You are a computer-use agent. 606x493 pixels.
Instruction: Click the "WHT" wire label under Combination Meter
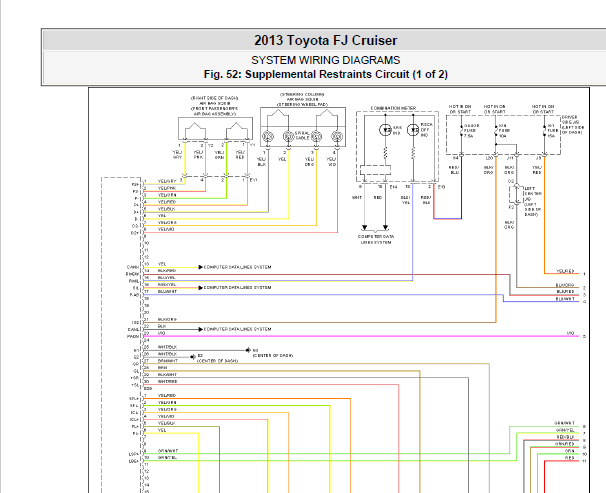[x=357, y=197]
